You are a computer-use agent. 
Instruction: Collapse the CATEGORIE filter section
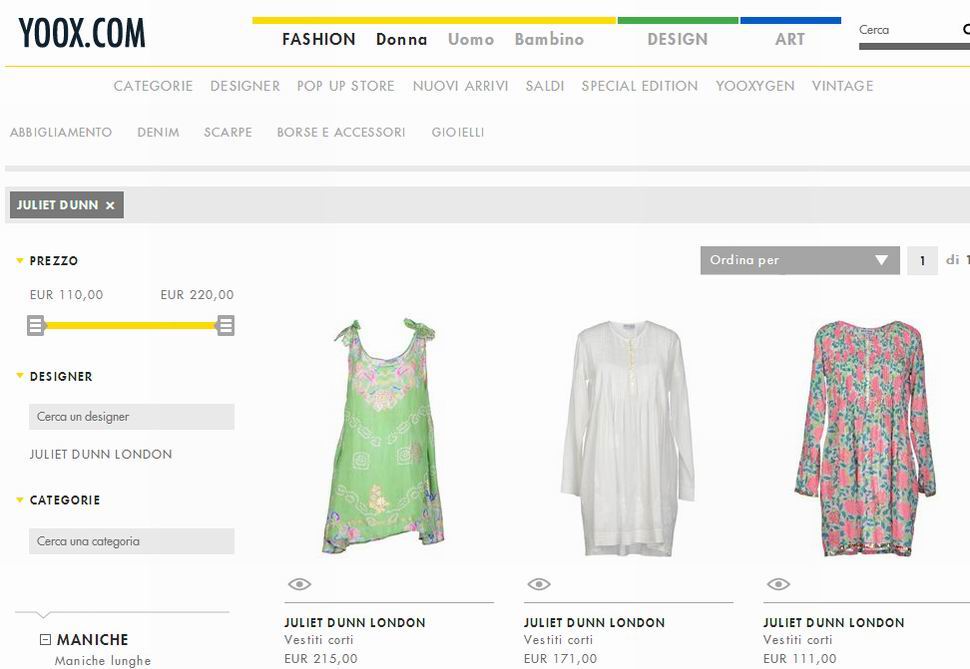tap(20, 499)
